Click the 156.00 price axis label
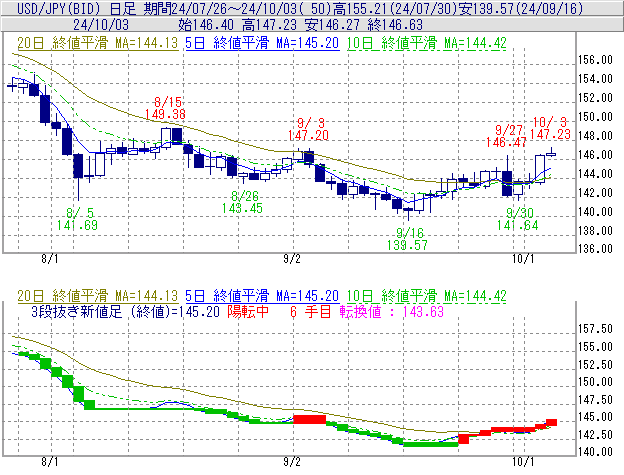Image resolution: width=624 pixels, height=475 pixels. pos(595,60)
